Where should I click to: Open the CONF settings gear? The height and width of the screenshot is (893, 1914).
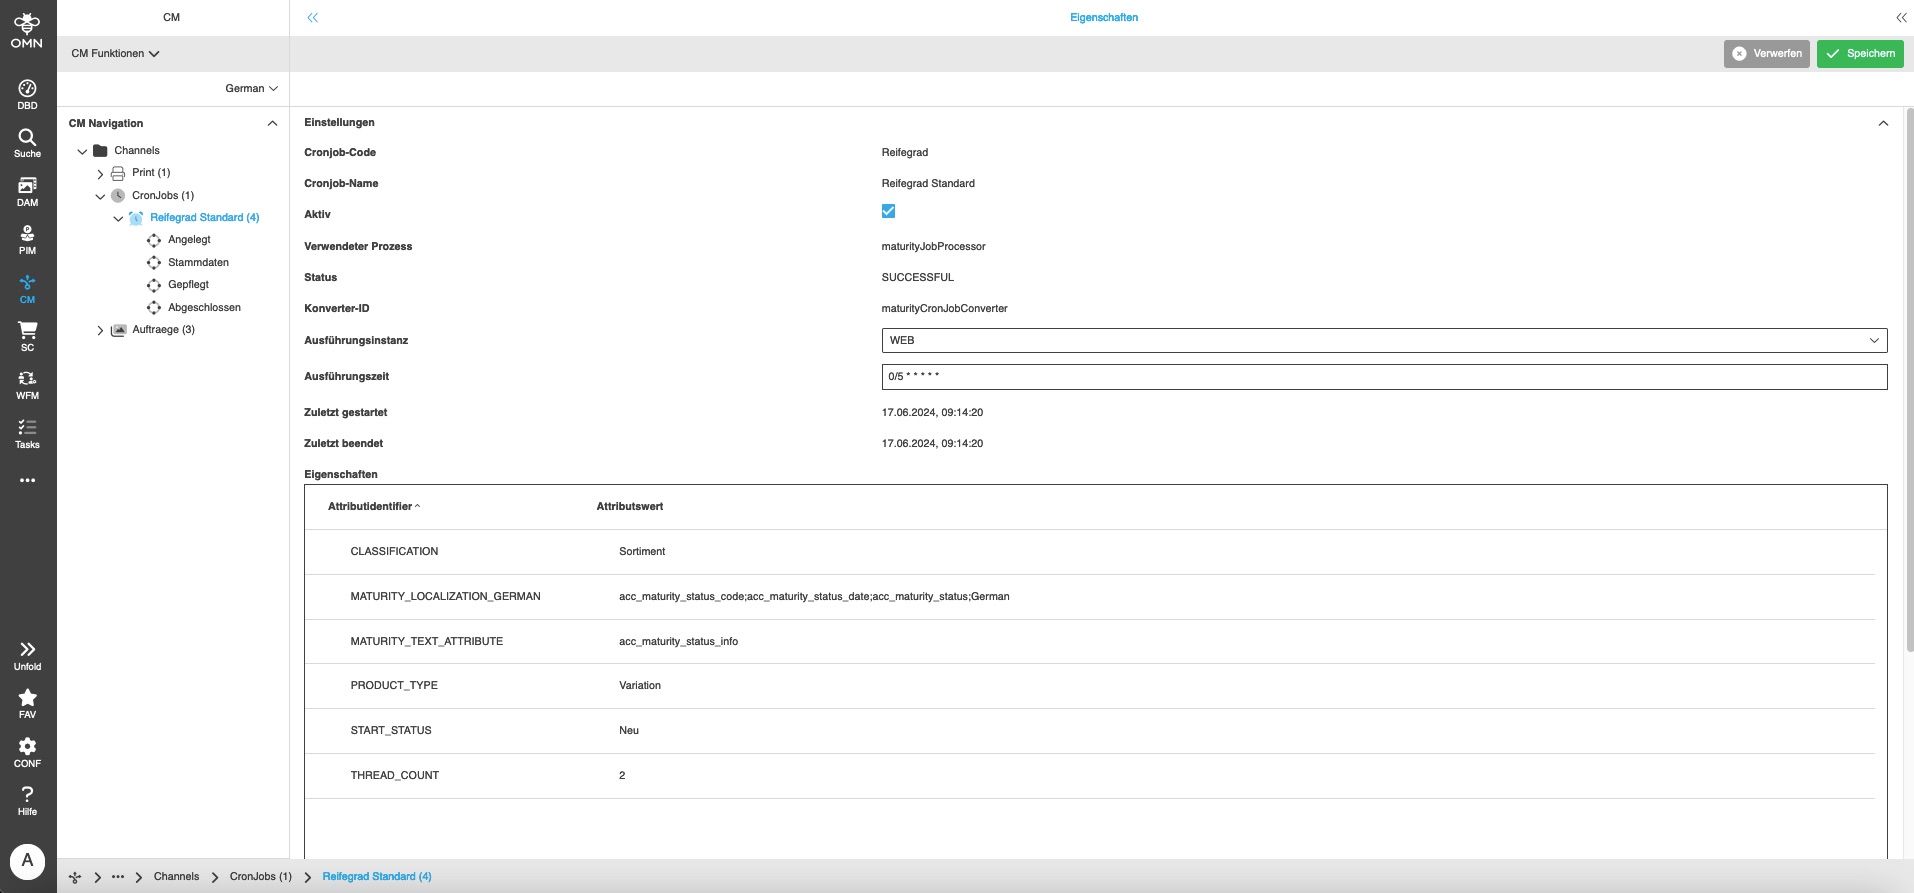[x=27, y=752]
